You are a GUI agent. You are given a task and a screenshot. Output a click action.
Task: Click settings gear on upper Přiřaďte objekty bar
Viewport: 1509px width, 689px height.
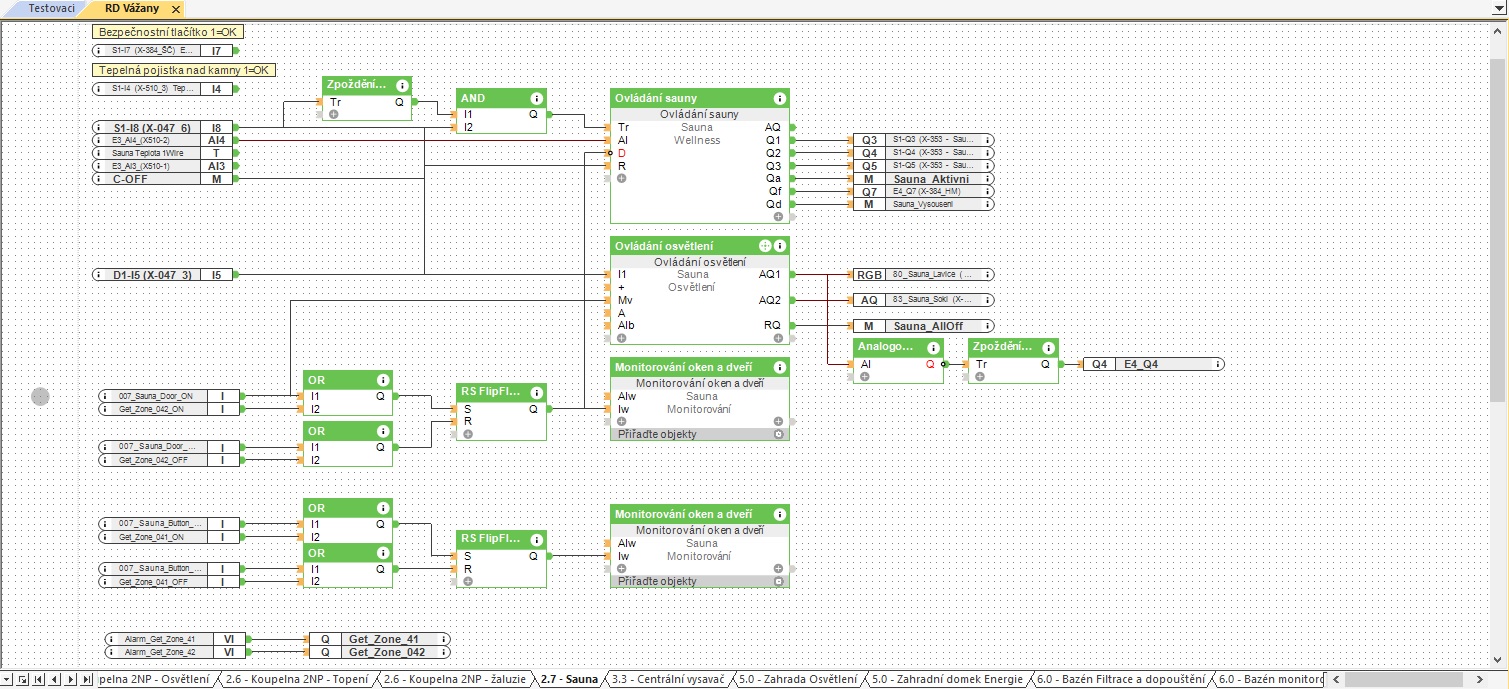(779, 435)
